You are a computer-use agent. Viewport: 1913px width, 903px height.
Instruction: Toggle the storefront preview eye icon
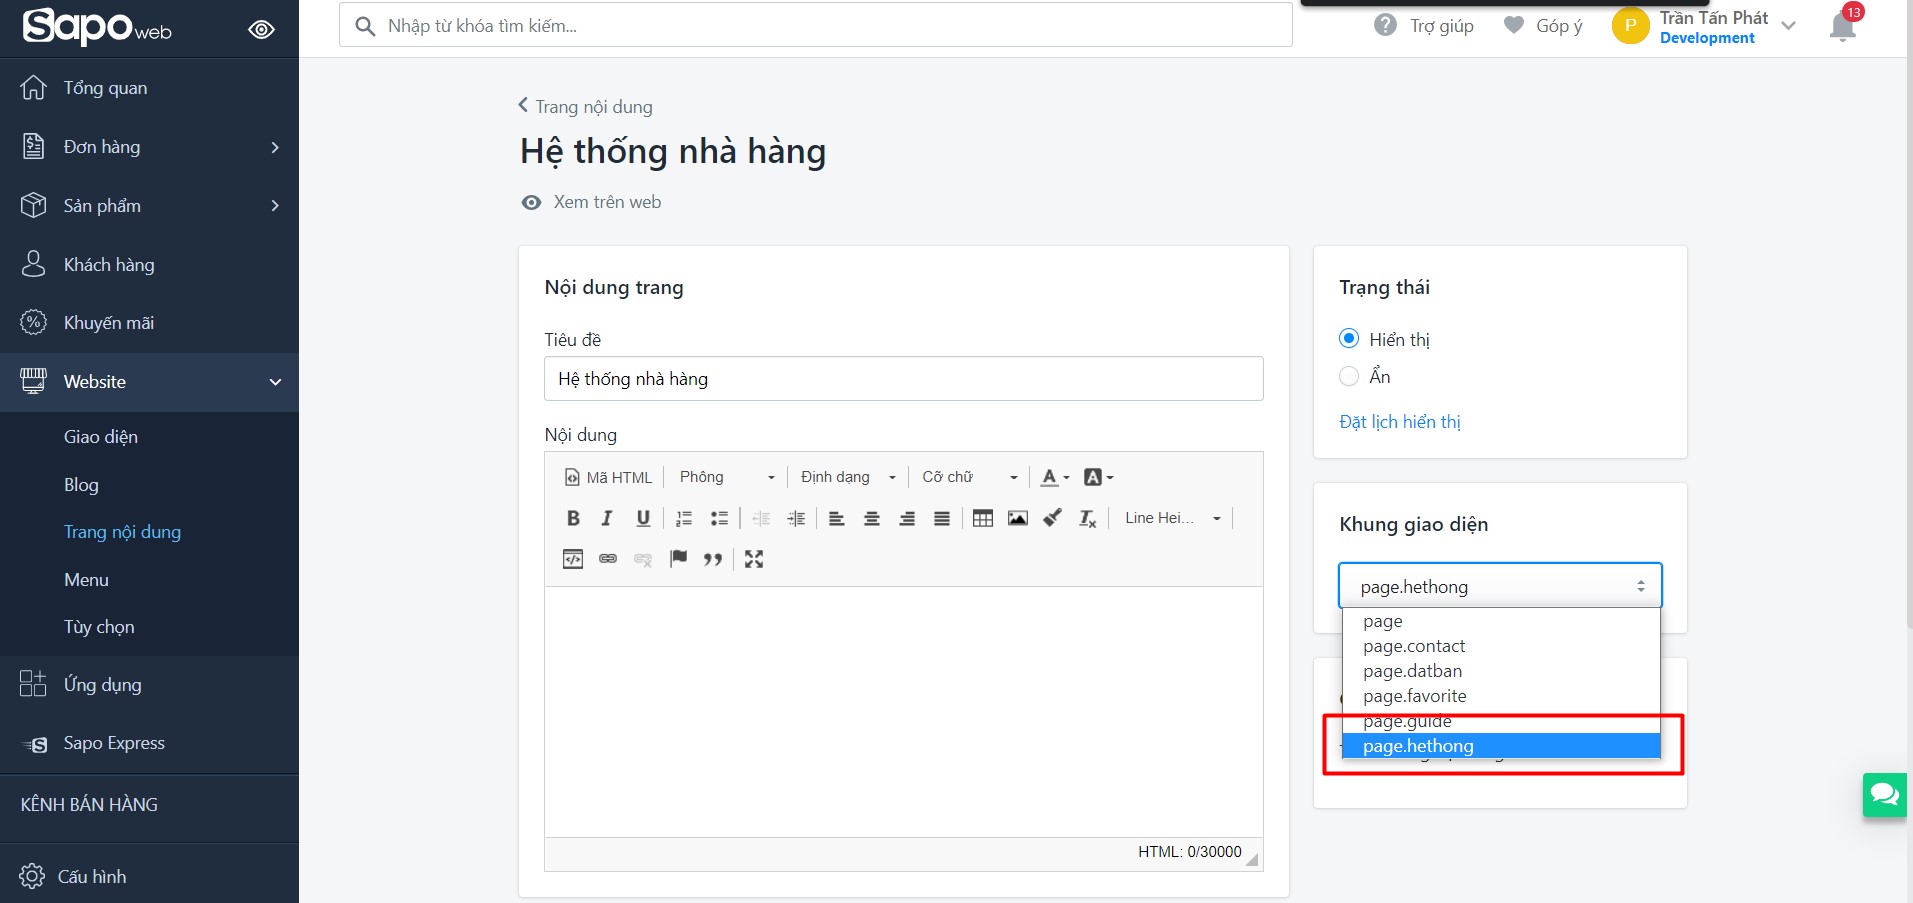(x=261, y=30)
